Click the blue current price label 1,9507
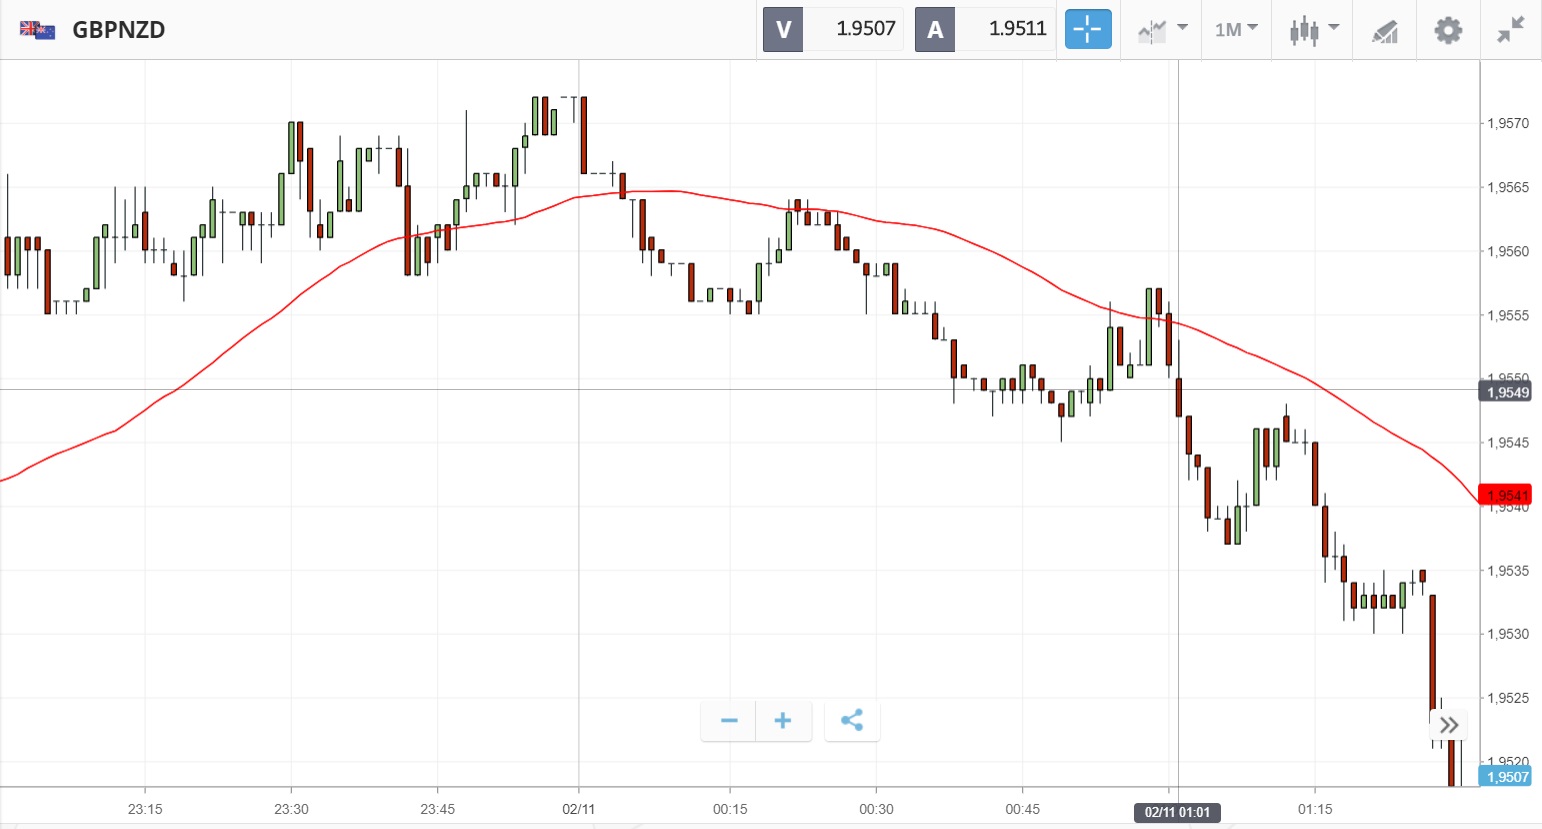Viewport: 1542px width, 829px height. 1505,777
